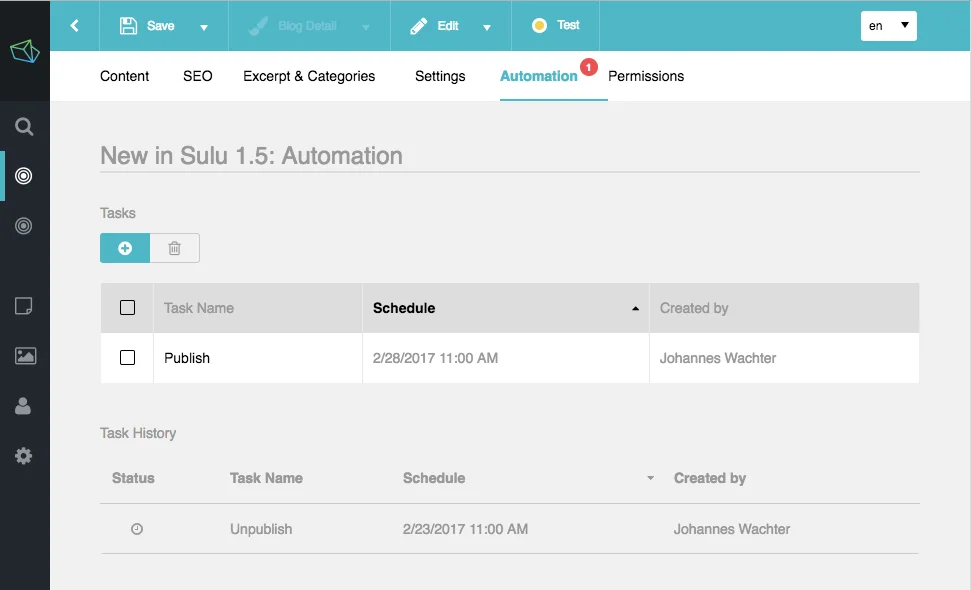Viewport: 971px width, 590px height.
Task: Switch to the Permissions tab
Action: click(x=646, y=76)
